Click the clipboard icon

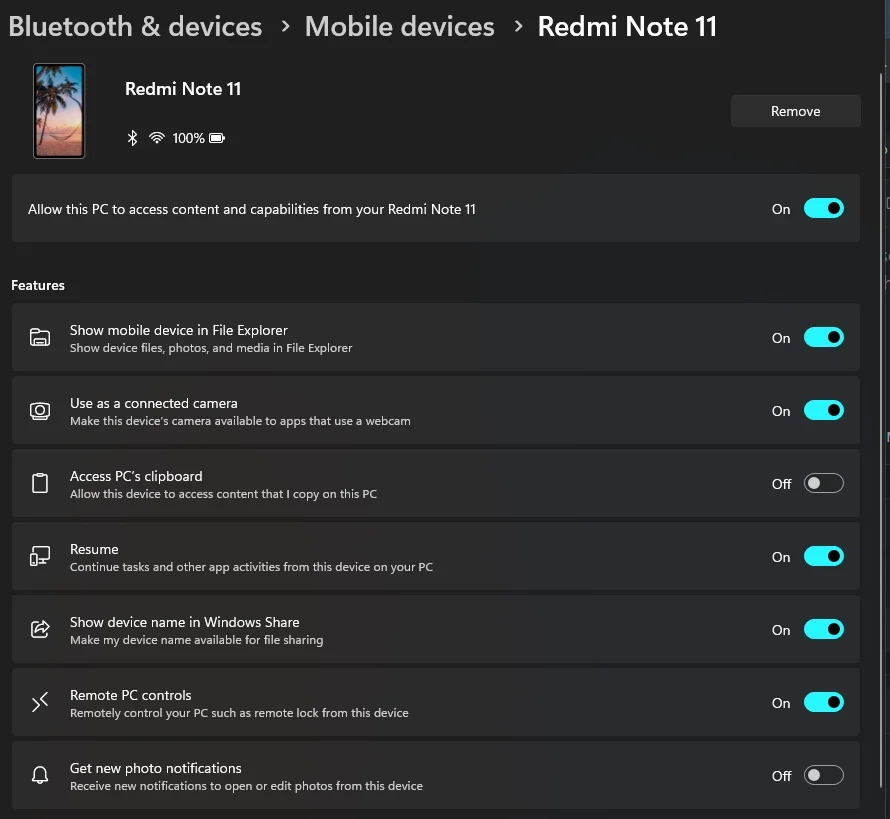40,483
